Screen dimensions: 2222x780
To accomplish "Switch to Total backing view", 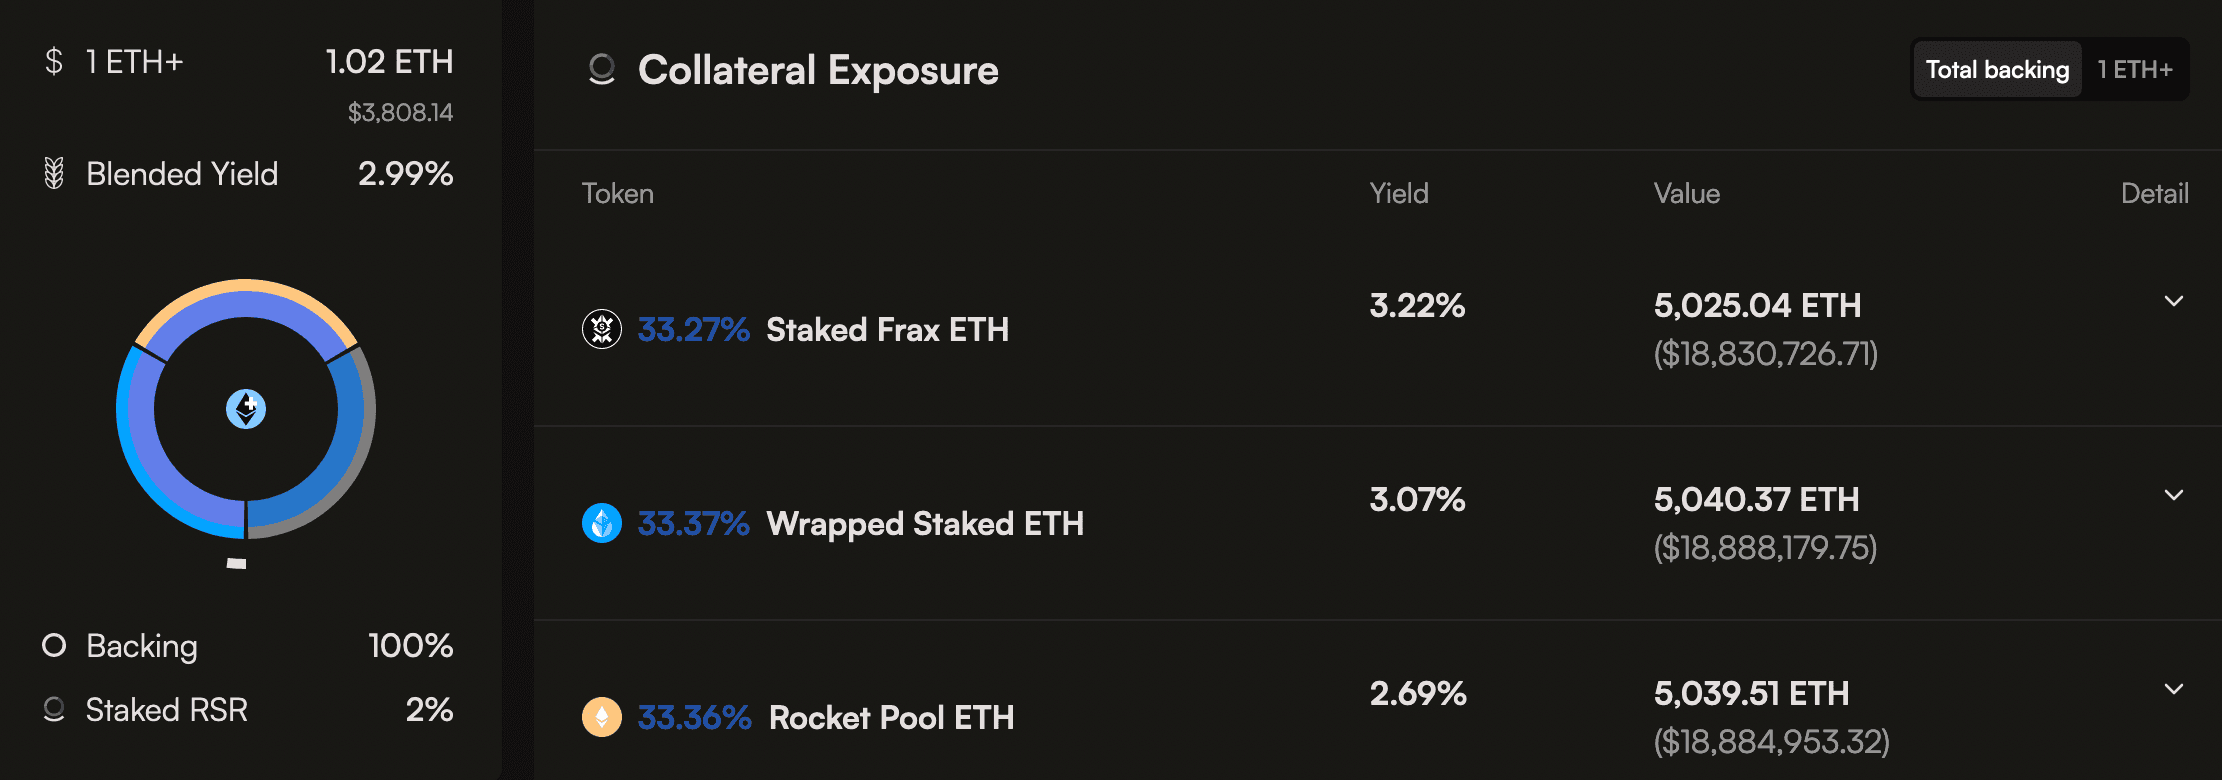I will tap(1997, 70).
